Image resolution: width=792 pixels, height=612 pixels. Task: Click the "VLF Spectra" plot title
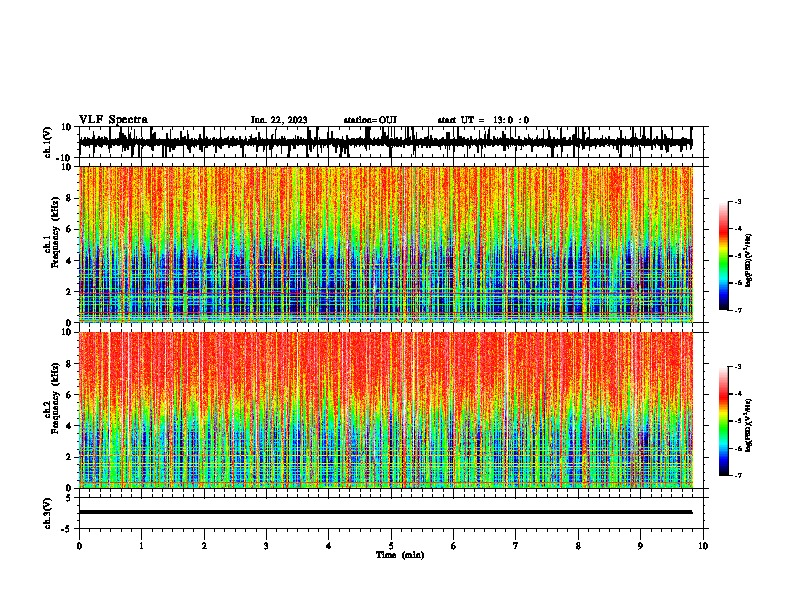pyautogui.click(x=113, y=120)
